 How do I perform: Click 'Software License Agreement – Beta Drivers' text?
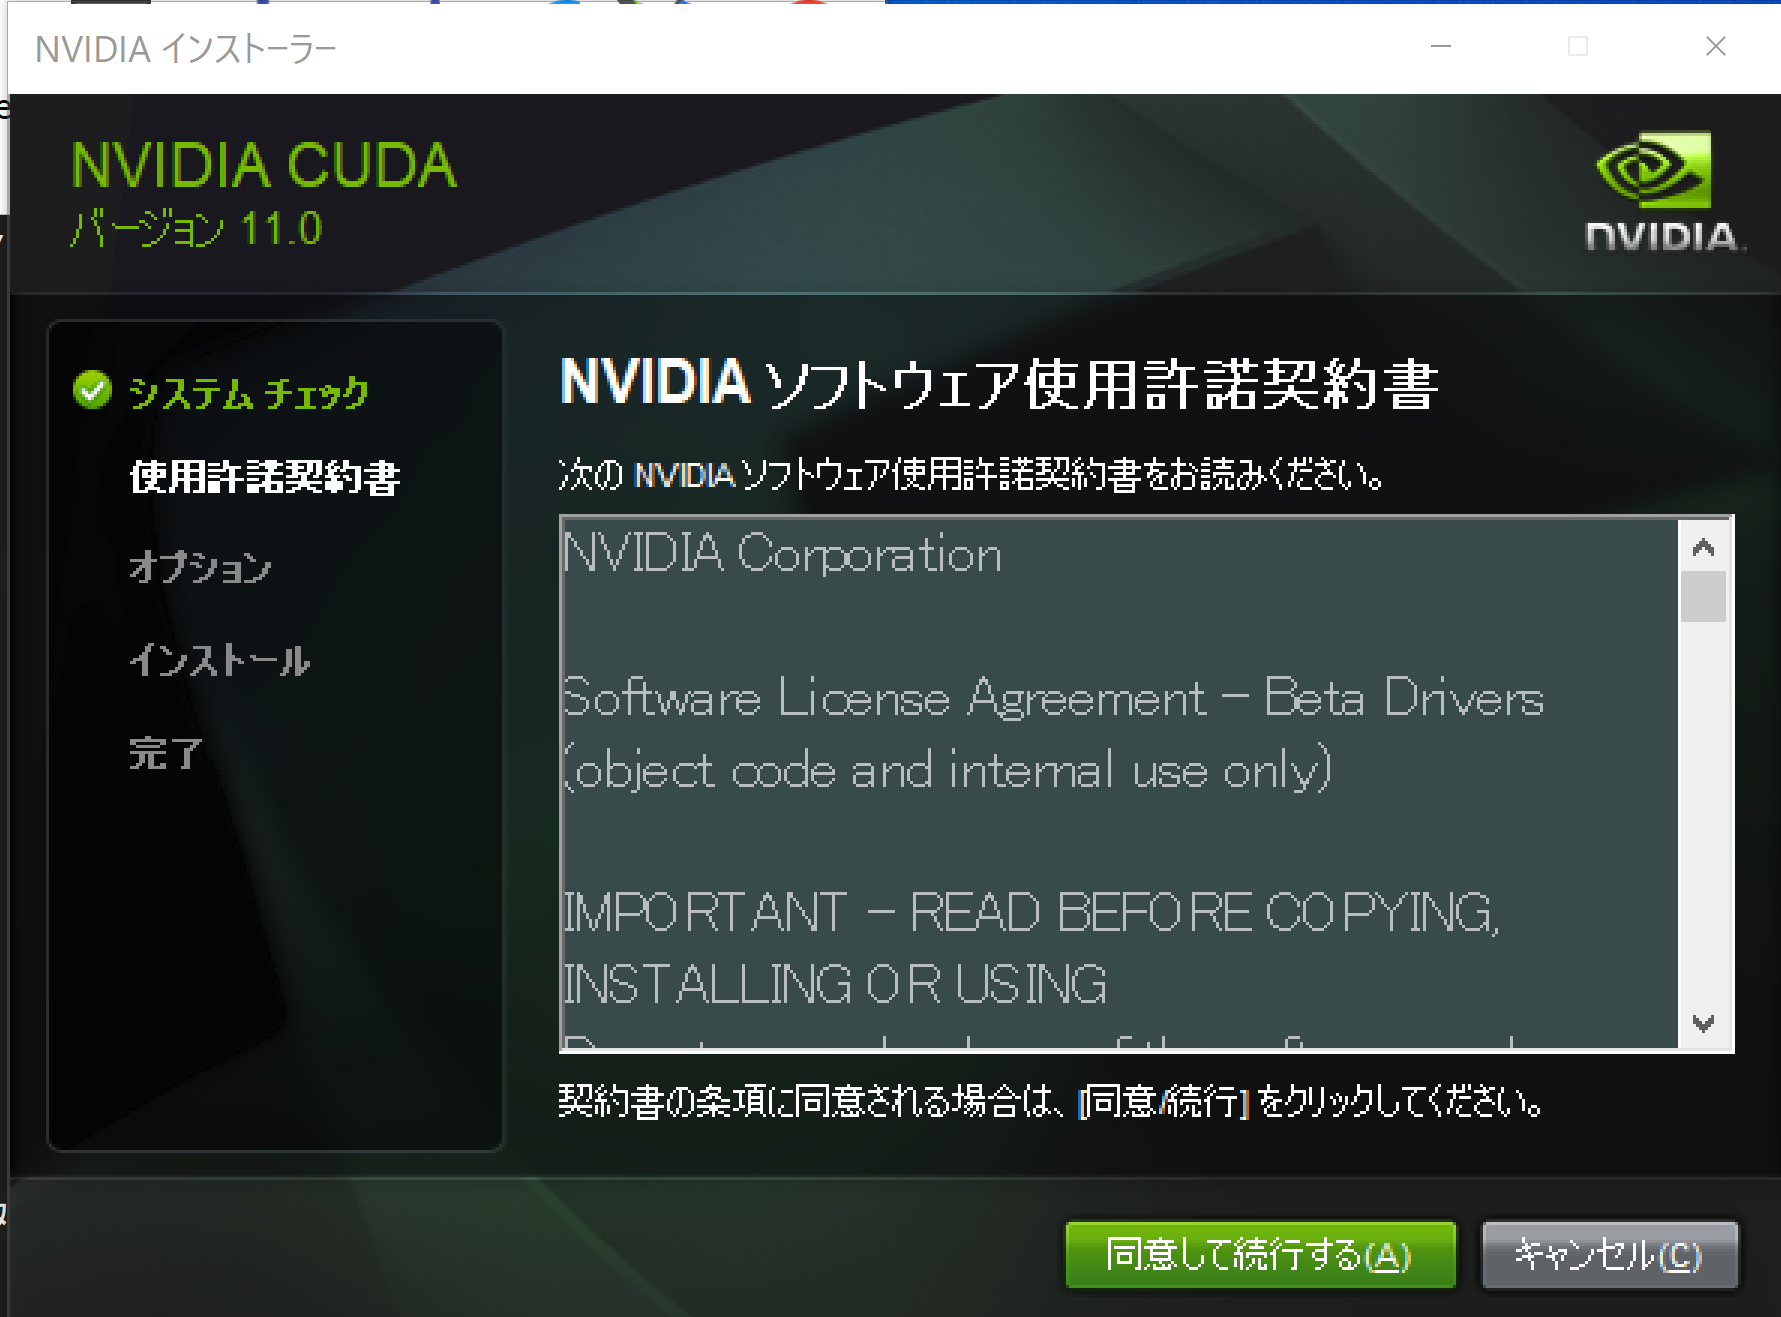[1054, 697]
